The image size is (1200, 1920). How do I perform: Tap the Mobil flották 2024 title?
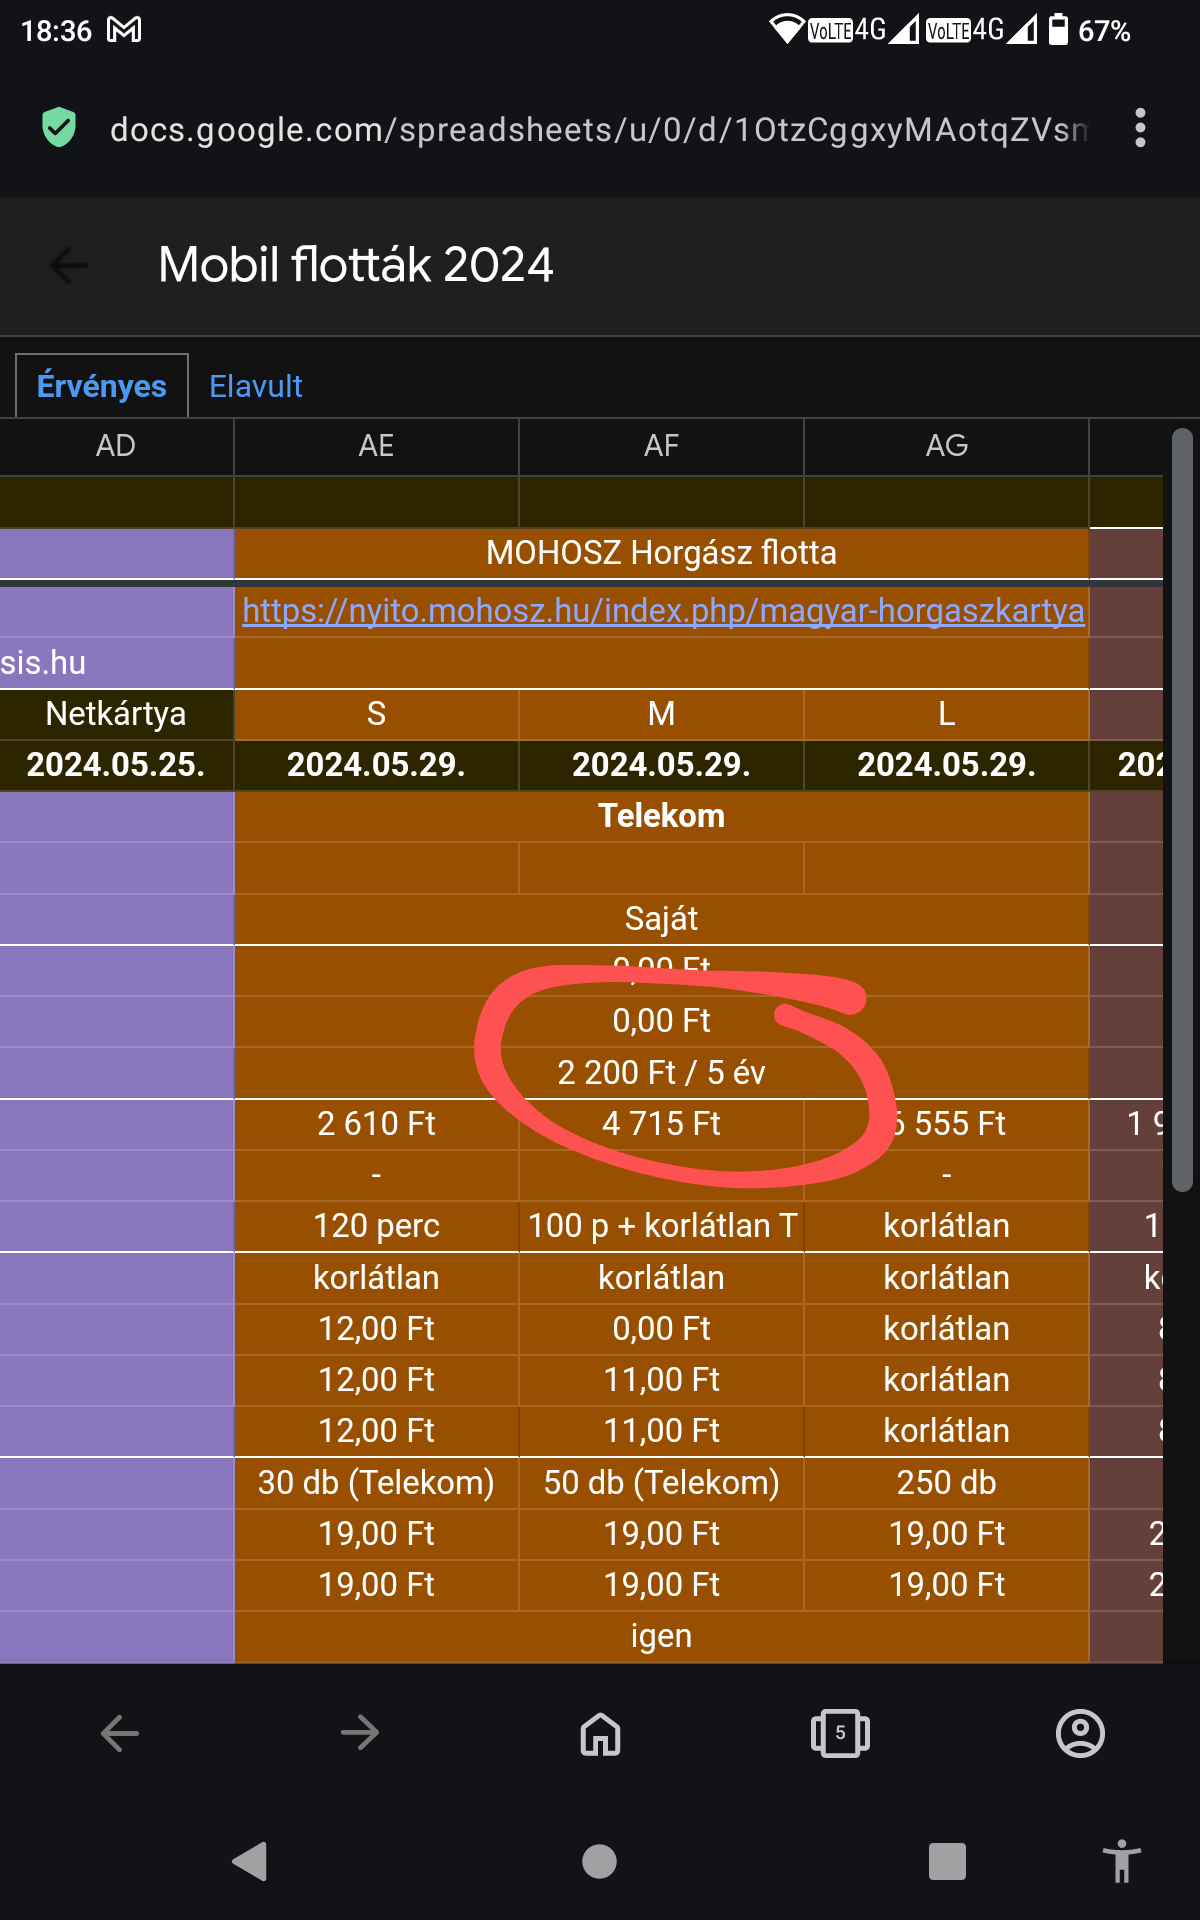click(355, 265)
